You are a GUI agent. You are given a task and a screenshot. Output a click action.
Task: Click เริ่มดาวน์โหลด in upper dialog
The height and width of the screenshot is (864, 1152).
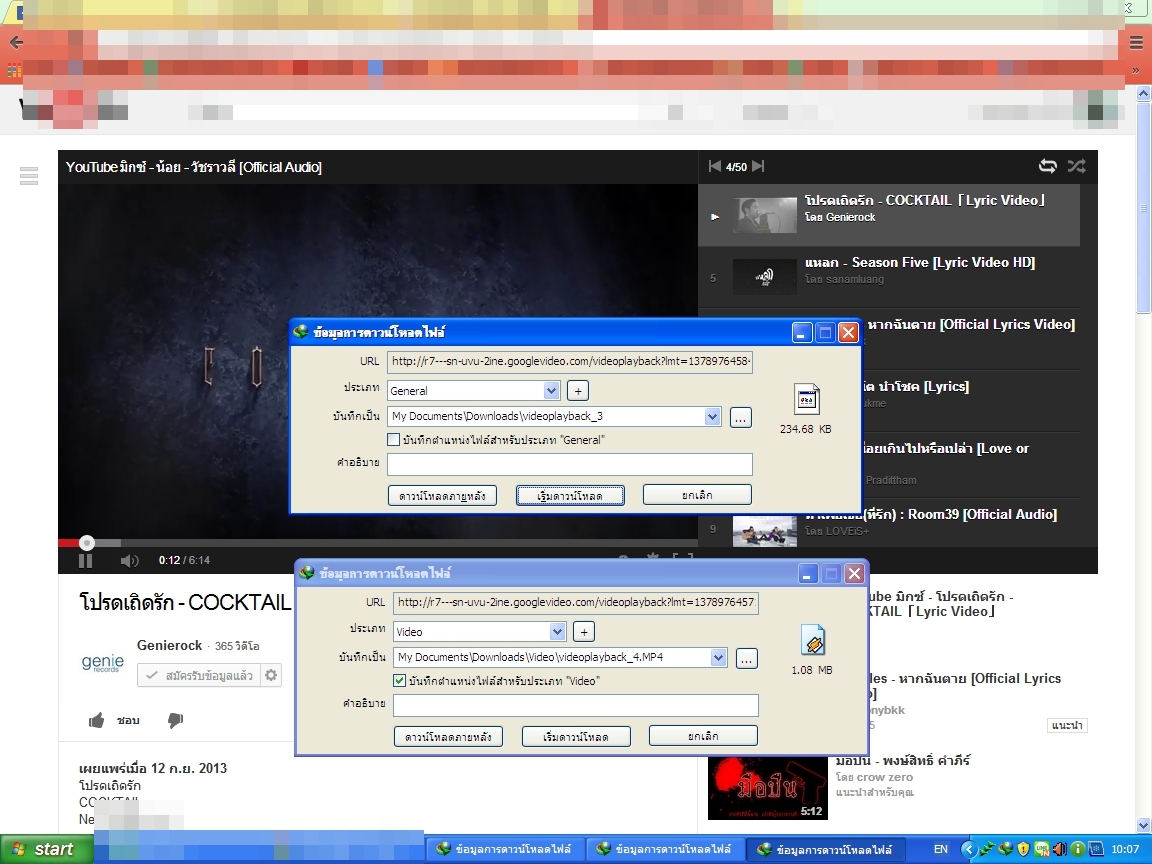[570, 496]
